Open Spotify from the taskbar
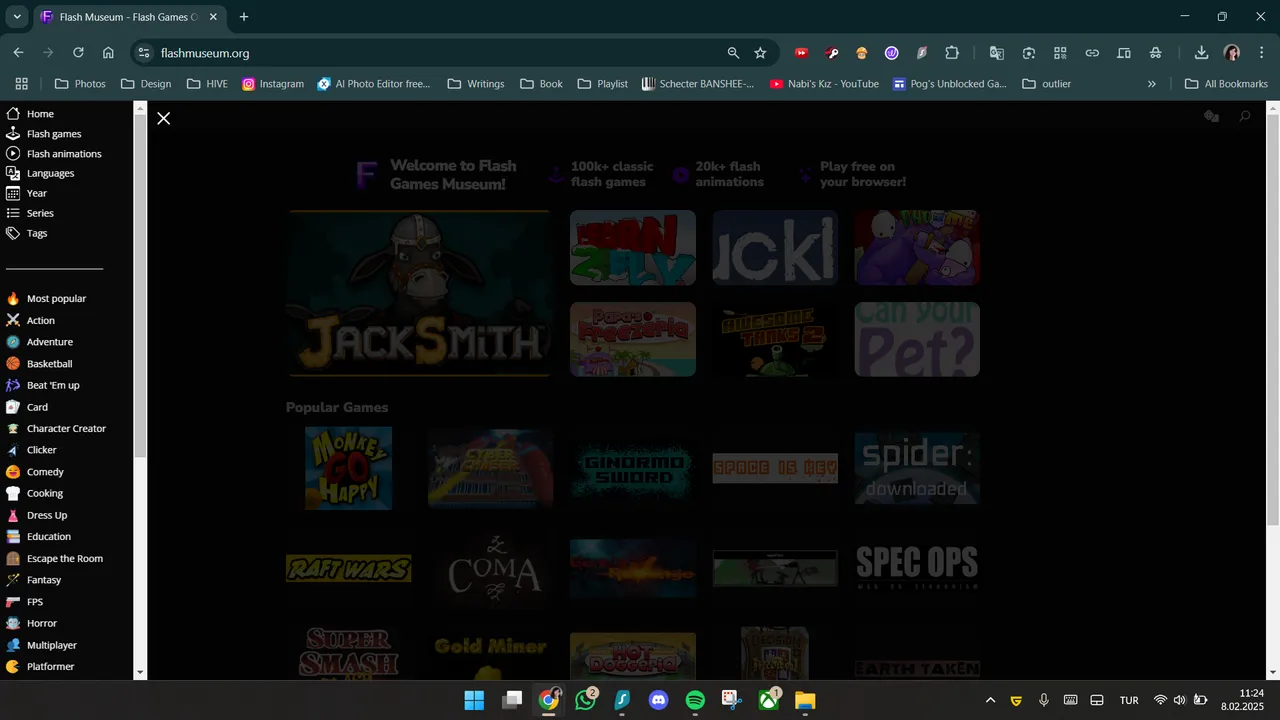 coord(695,700)
